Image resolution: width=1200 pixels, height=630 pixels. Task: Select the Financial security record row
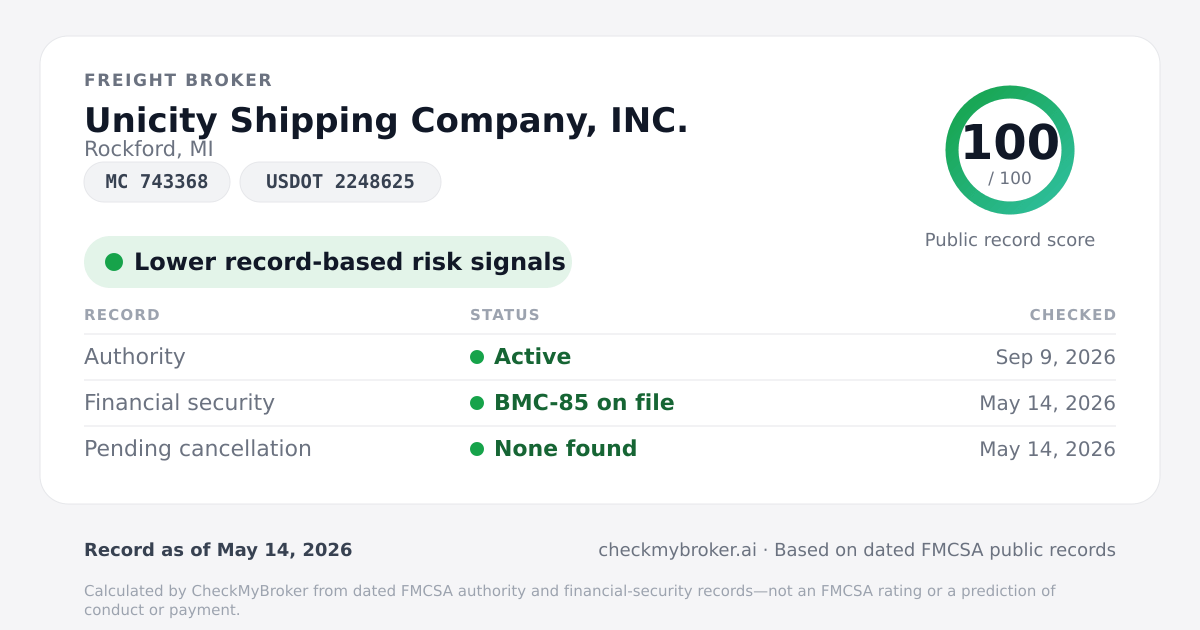pyautogui.click(x=600, y=403)
